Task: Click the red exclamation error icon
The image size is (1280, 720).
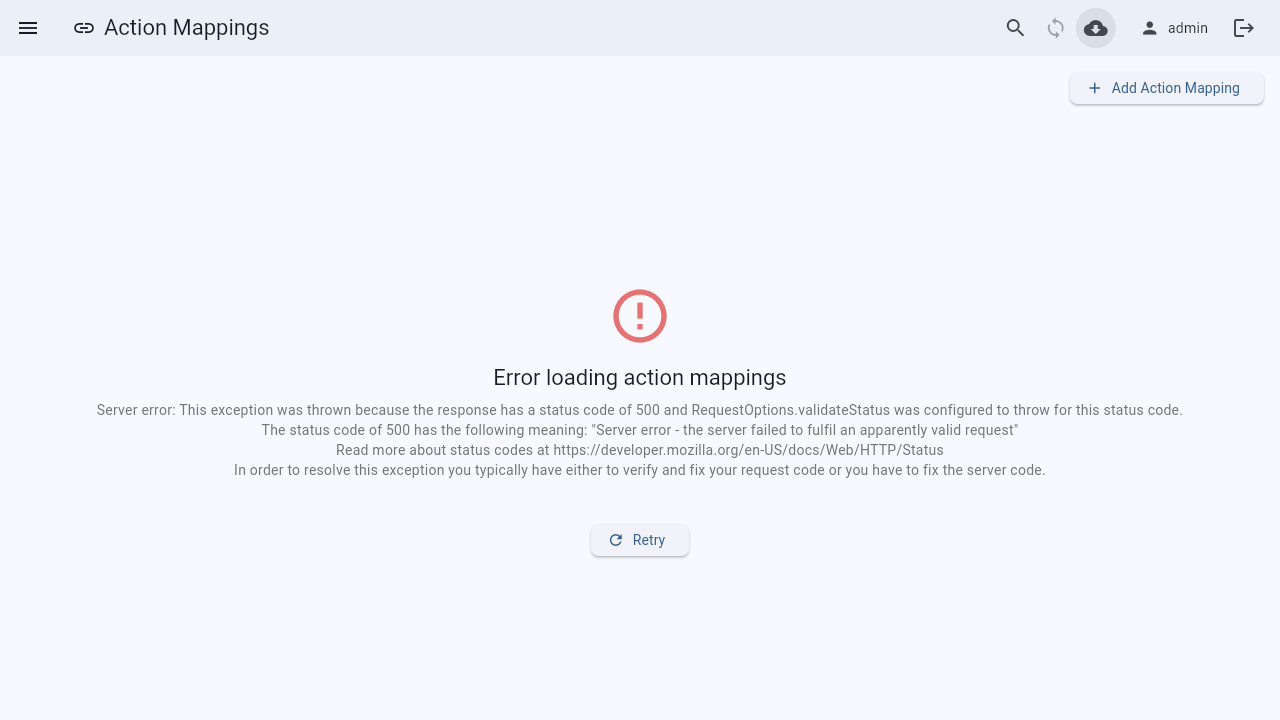Action: [x=640, y=316]
